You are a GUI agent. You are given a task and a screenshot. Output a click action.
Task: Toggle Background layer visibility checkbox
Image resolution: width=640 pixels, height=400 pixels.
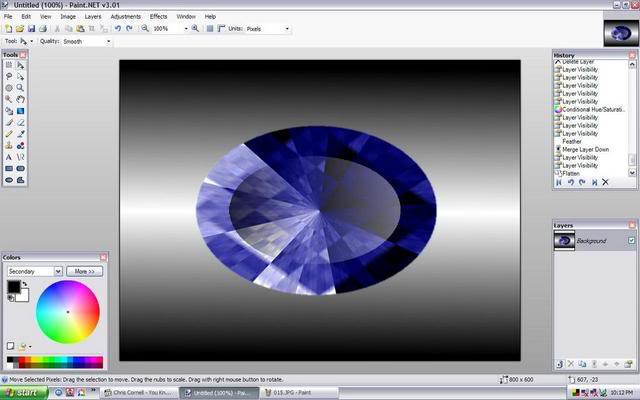pyautogui.click(x=631, y=240)
